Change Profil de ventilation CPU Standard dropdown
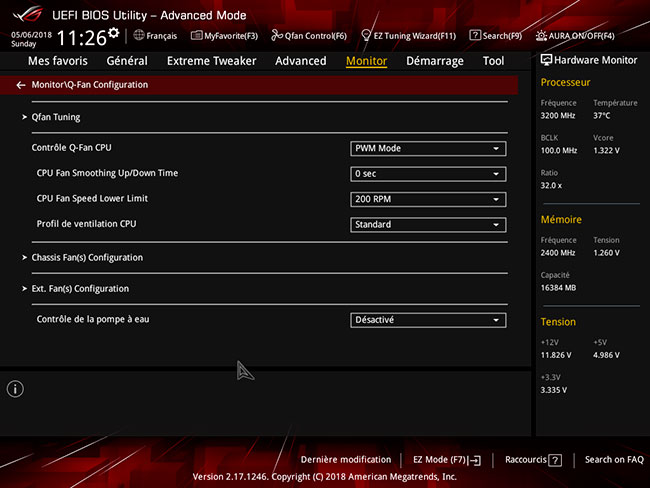This screenshot has height=488, width=650. pos(428,224)
